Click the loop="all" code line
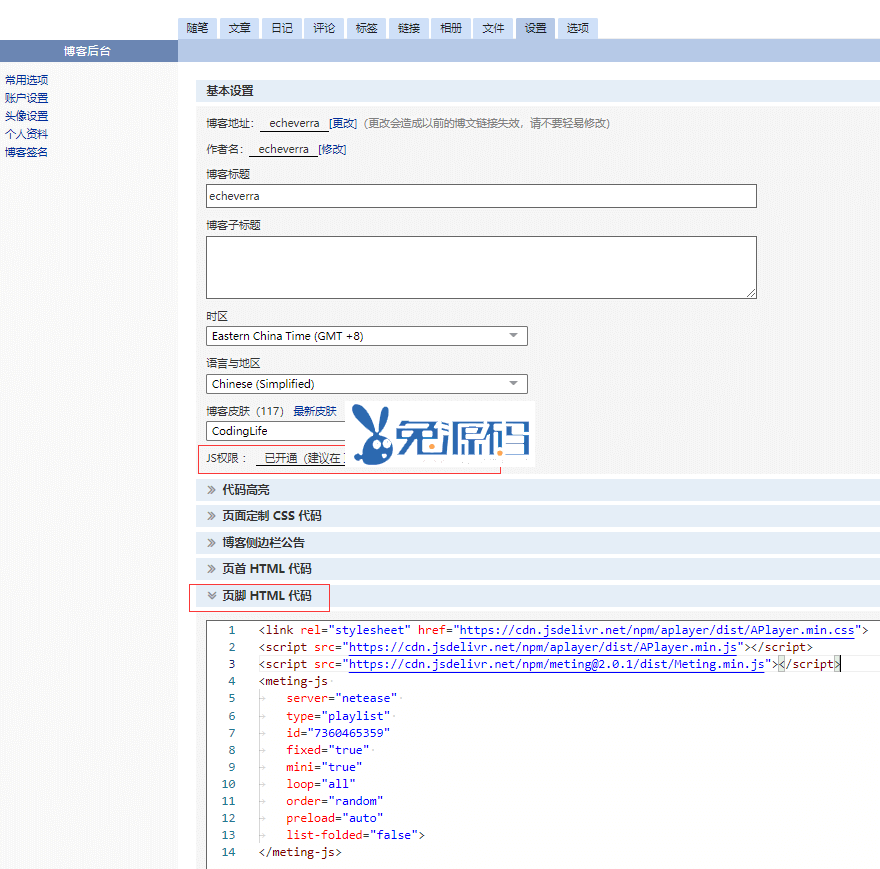This screenshot has width=880, height=869. click(320, 784)
